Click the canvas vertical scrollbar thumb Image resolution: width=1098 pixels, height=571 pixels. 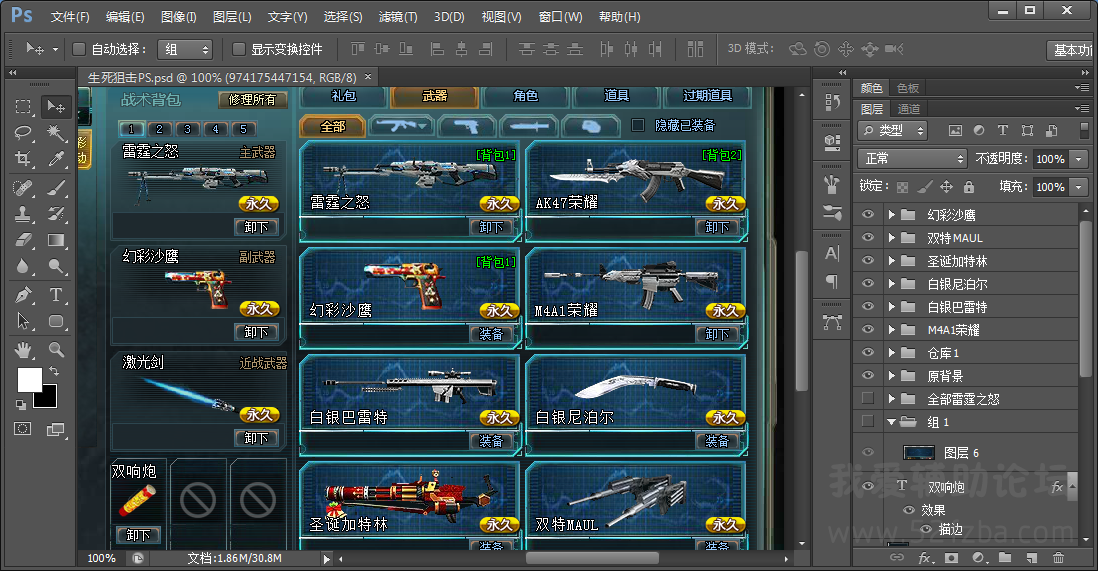click(x=802, y=320)
